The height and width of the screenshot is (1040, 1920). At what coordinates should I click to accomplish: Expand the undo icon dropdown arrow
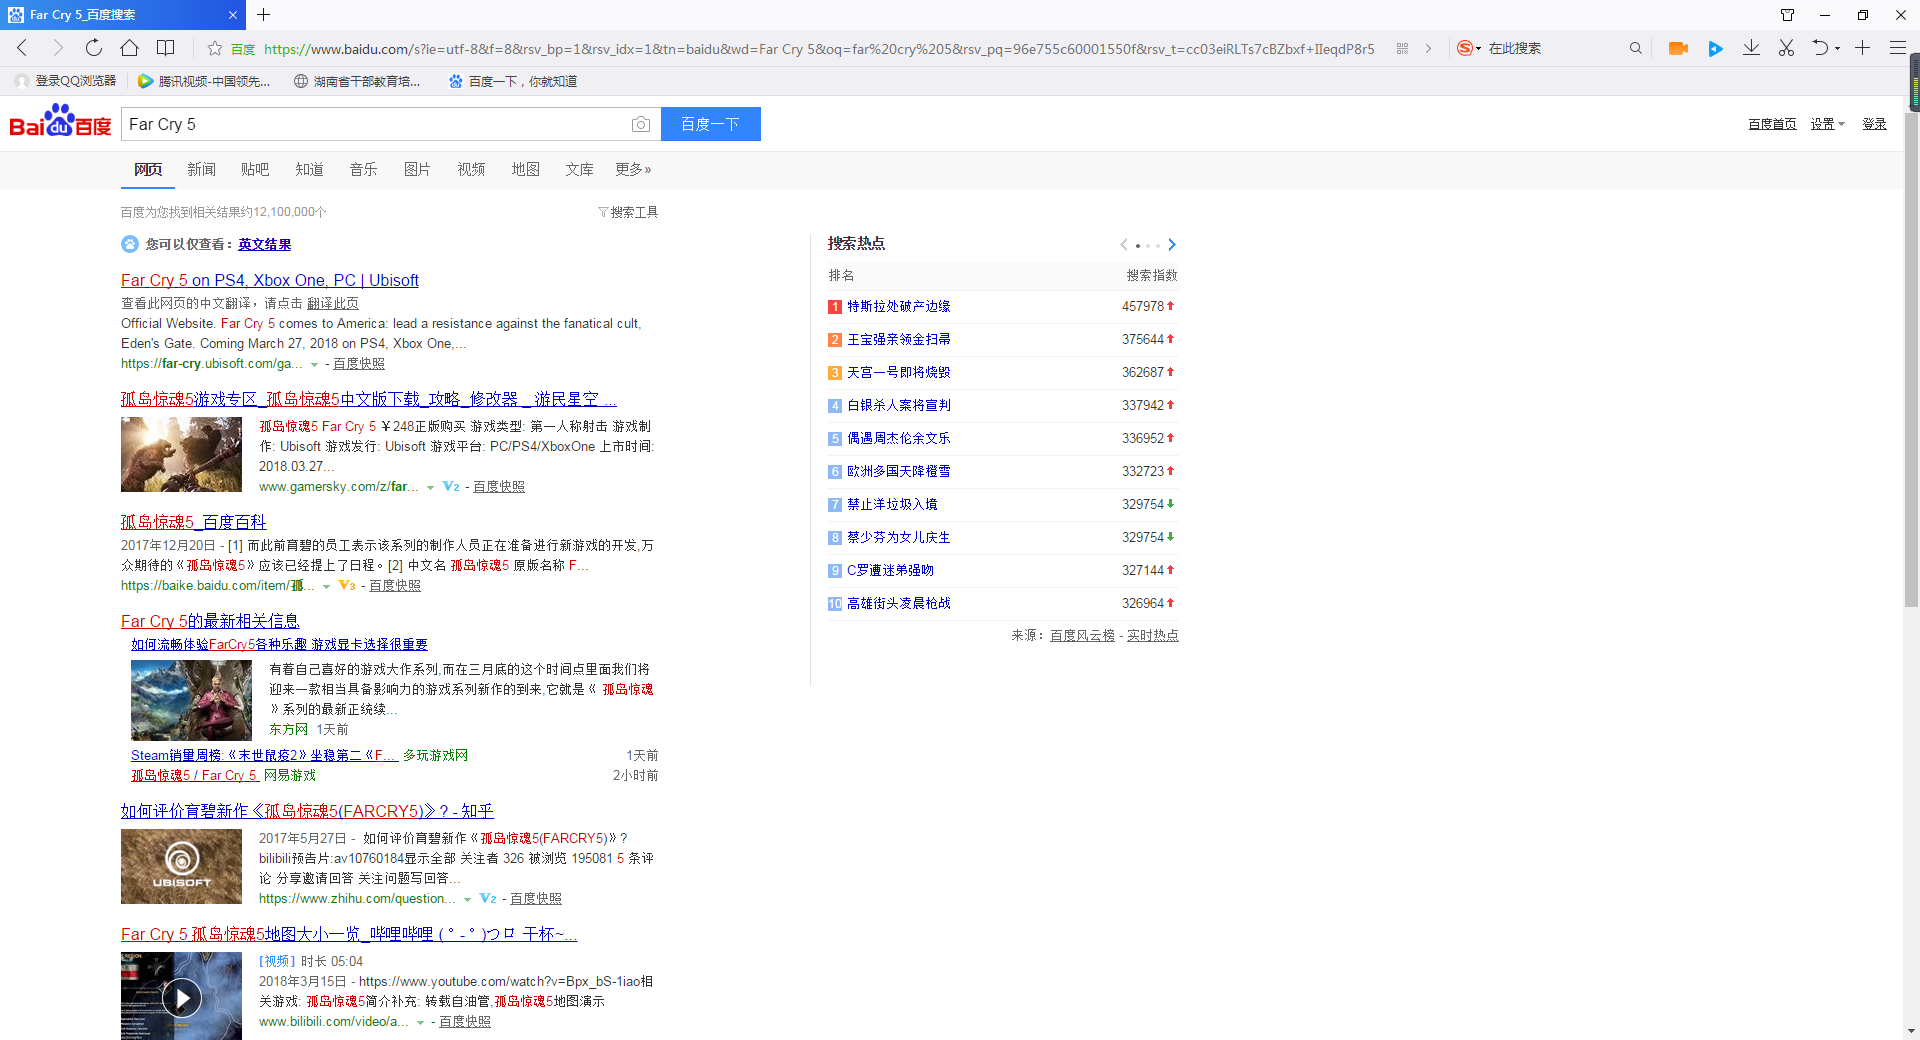1837,49
